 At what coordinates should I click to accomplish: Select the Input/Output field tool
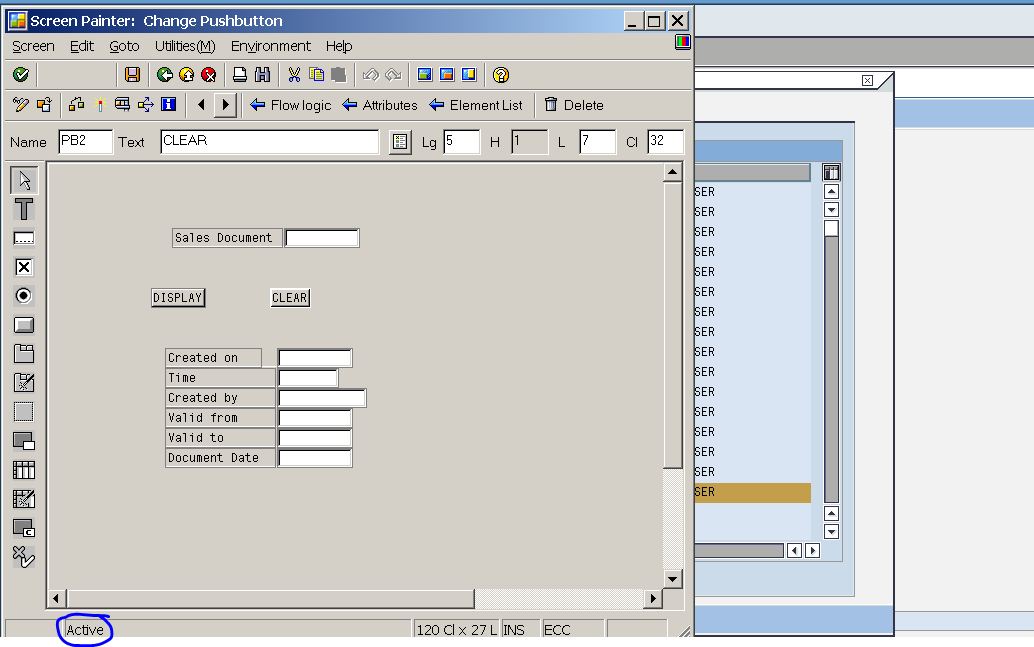(22, 238)
